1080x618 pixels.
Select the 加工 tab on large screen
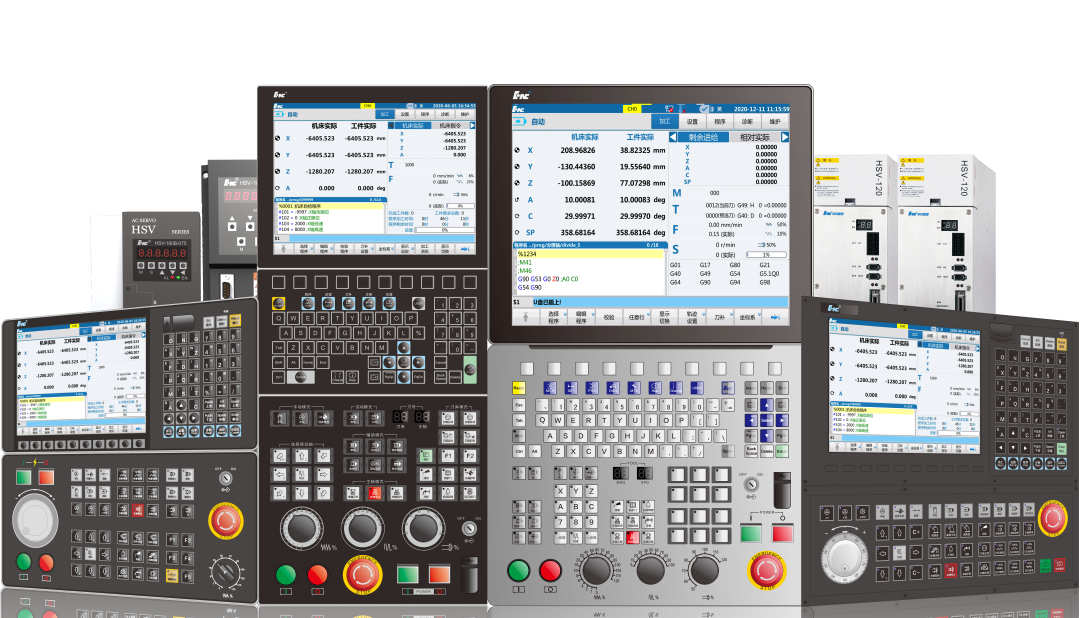pyautogui.click(x=665, y=121)
